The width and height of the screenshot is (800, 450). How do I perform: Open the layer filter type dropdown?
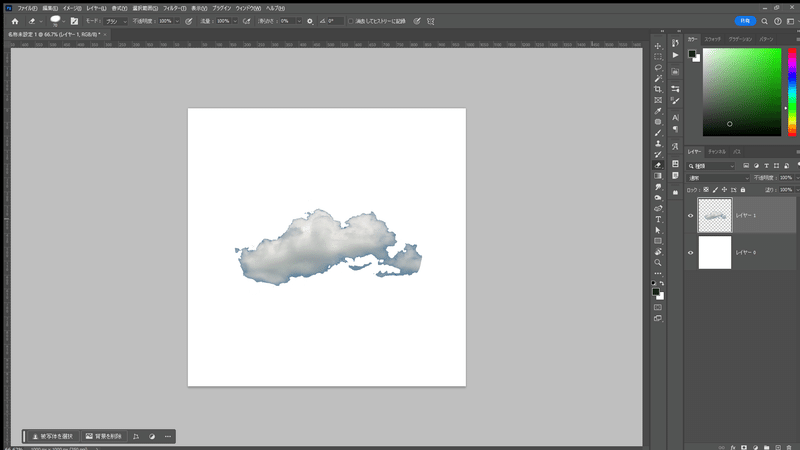[711, 166]
